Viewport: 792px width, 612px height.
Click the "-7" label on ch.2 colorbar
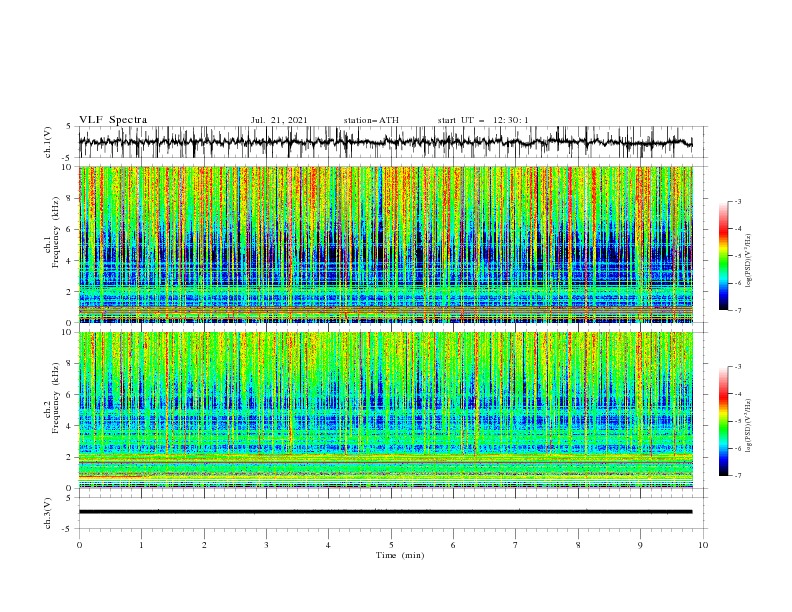(738, 476)
